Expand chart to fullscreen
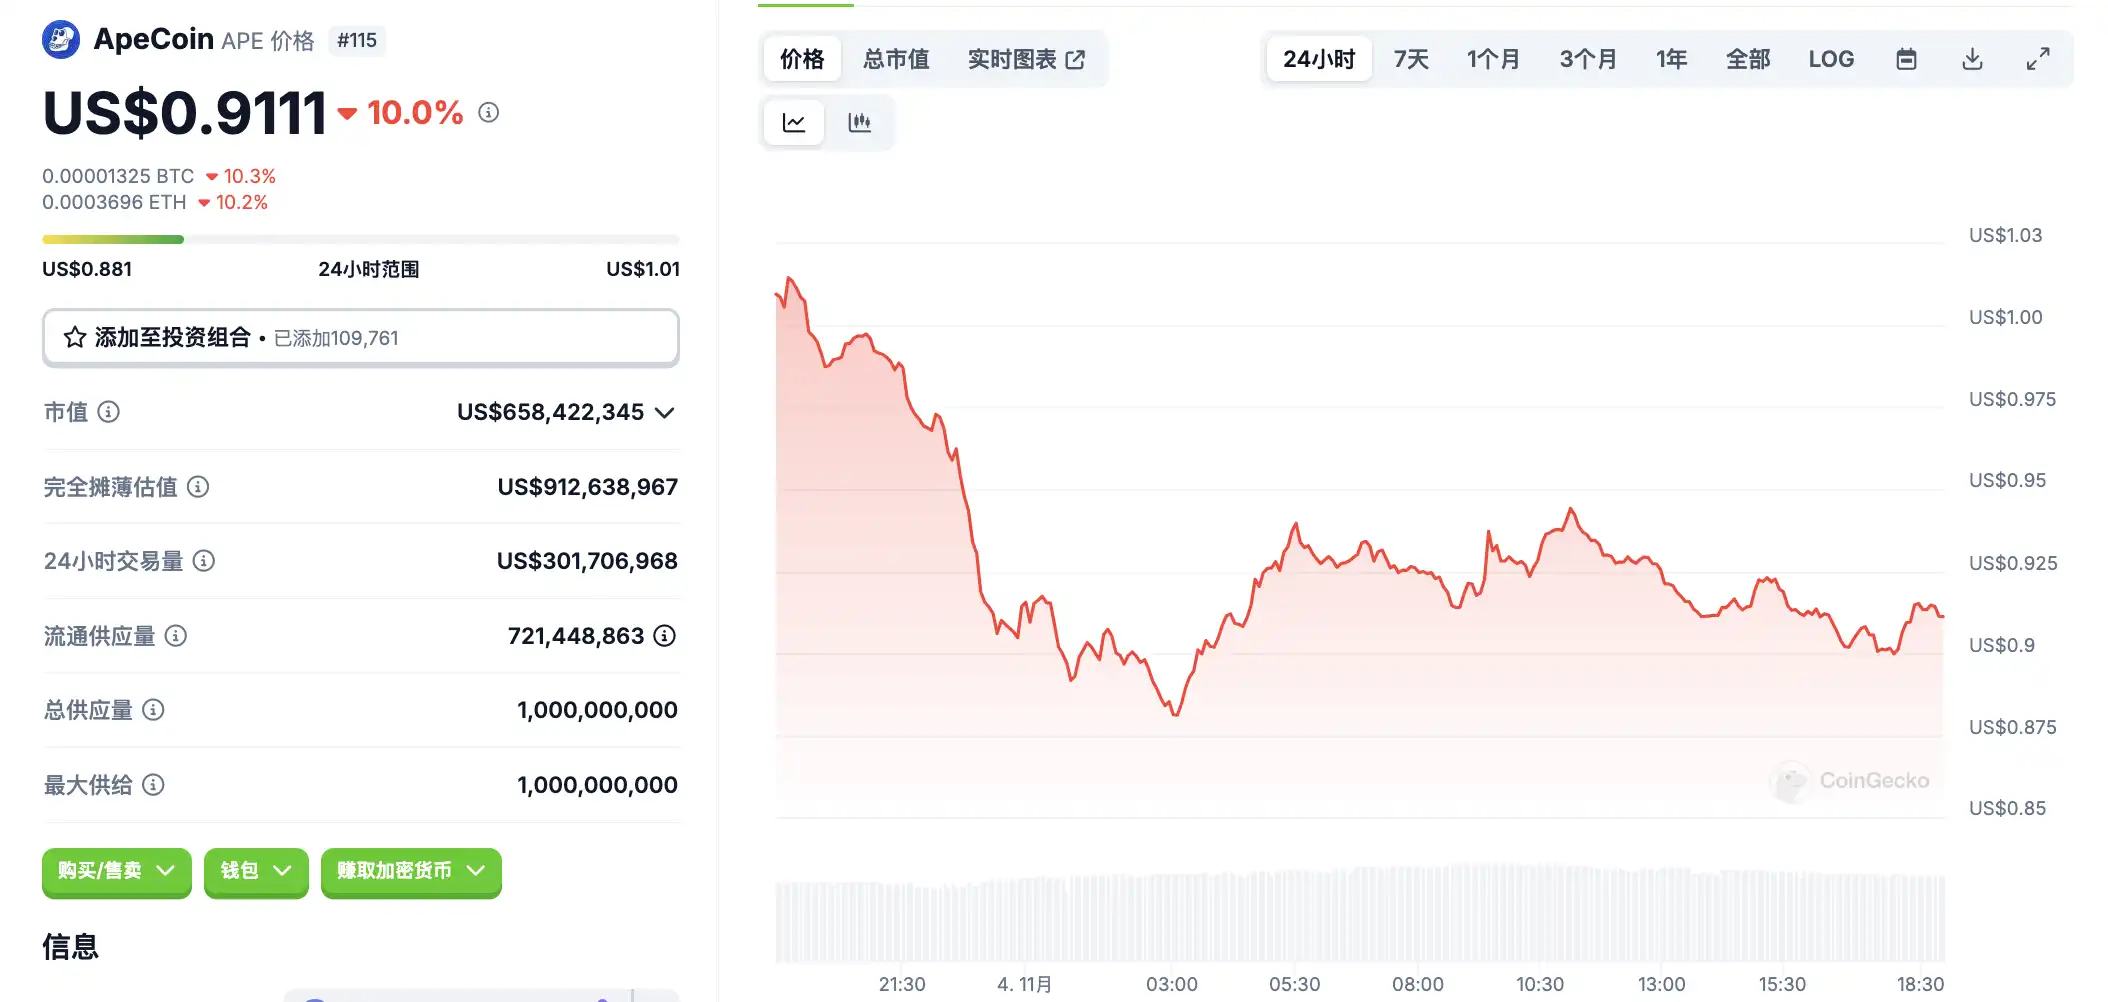 coord(2038,59)
